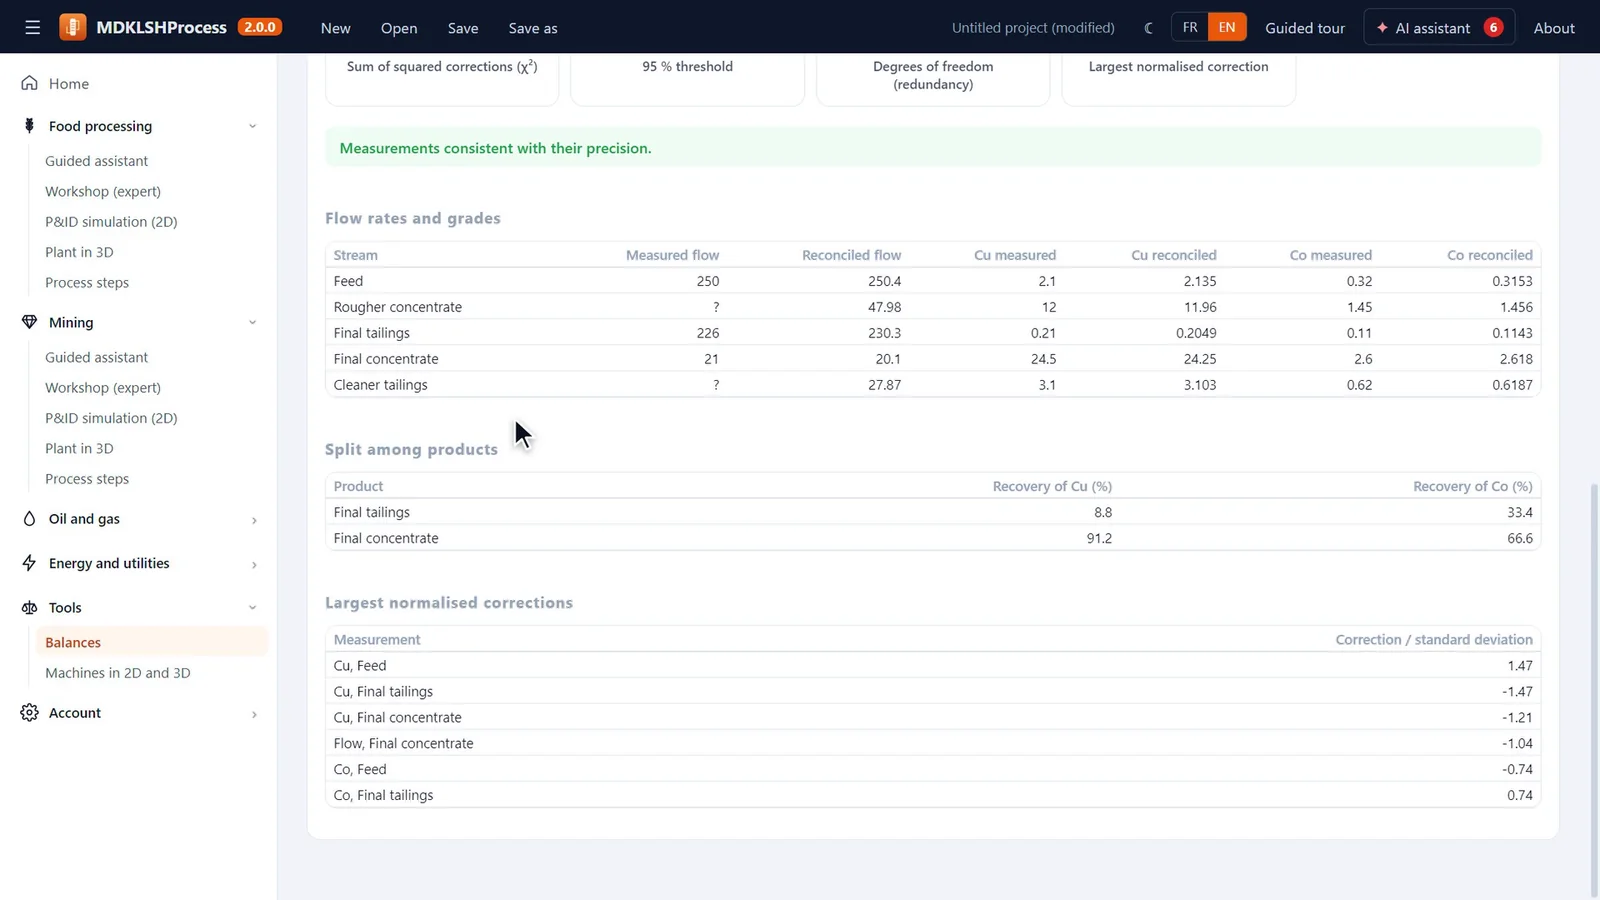
Task: Click the Cleaner tailings reconciled flow 27.87
Action: [884, 385]
